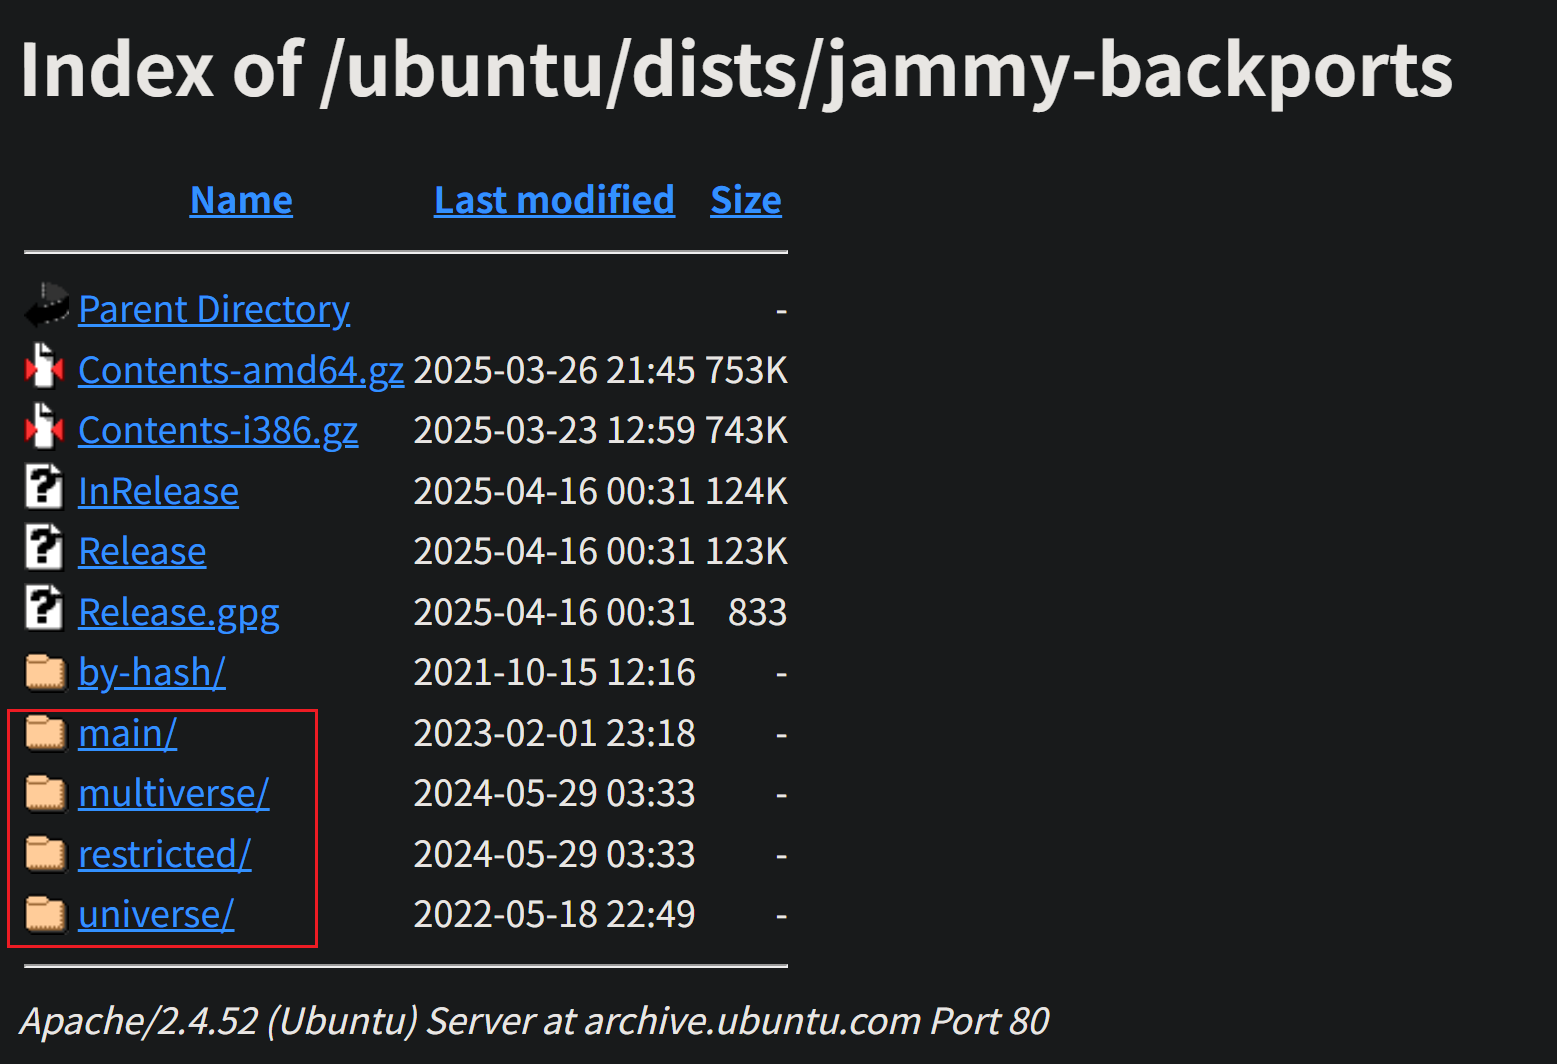Open the InRelease file link

(x=158, y=492)
